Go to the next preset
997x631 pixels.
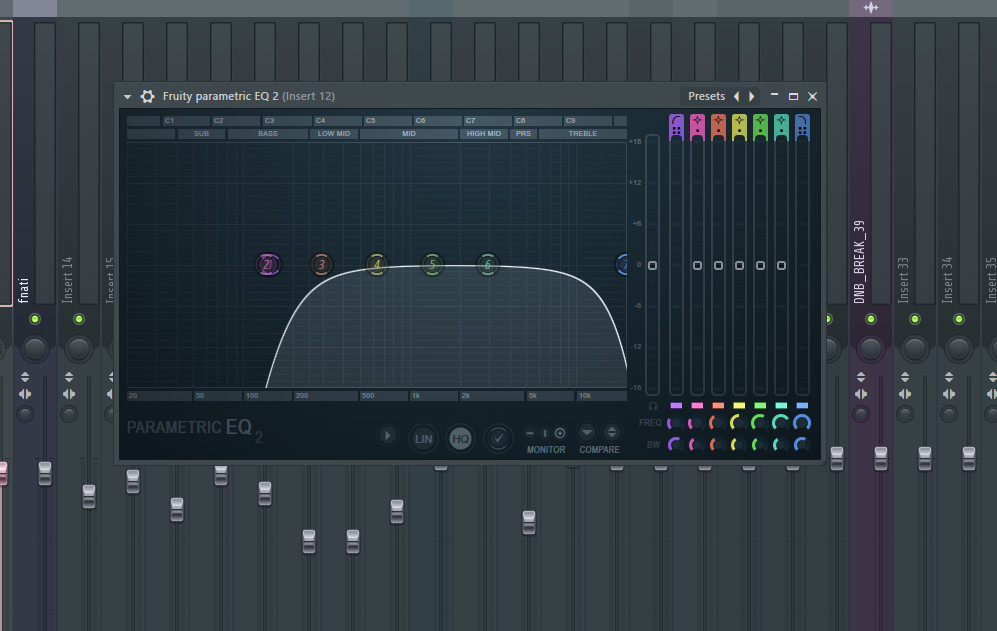click(752, 96)
